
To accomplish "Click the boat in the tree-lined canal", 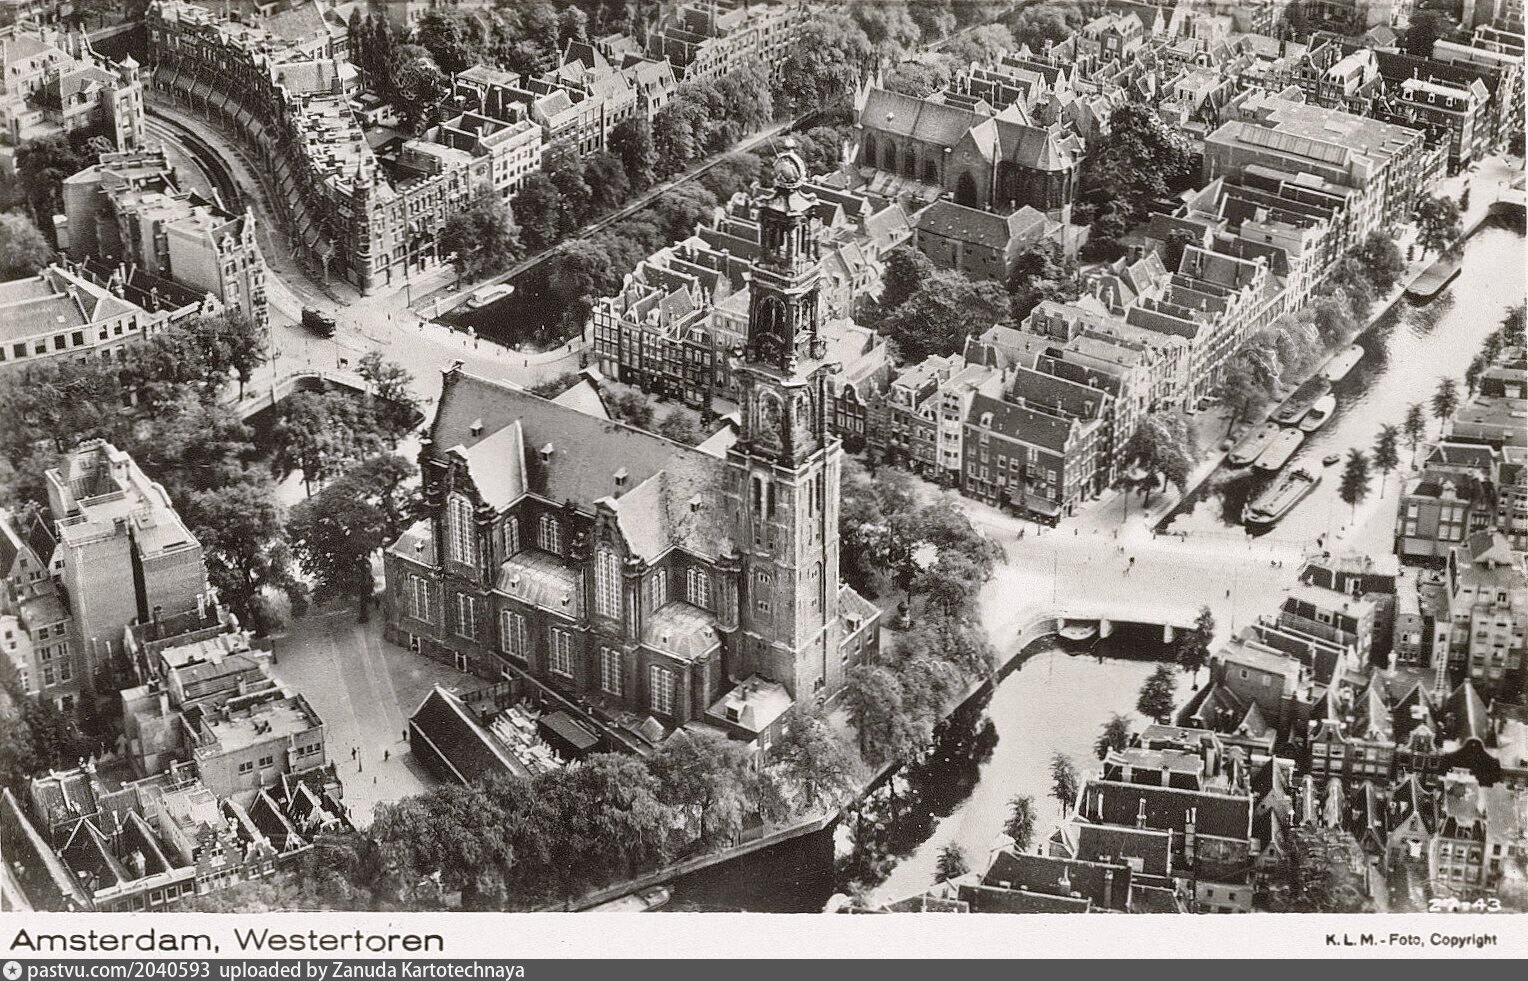I will click(490, 295).
